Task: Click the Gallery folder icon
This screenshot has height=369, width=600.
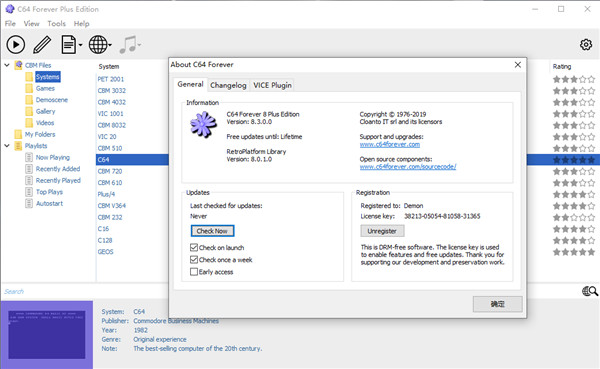Action: tap(29, 111)
